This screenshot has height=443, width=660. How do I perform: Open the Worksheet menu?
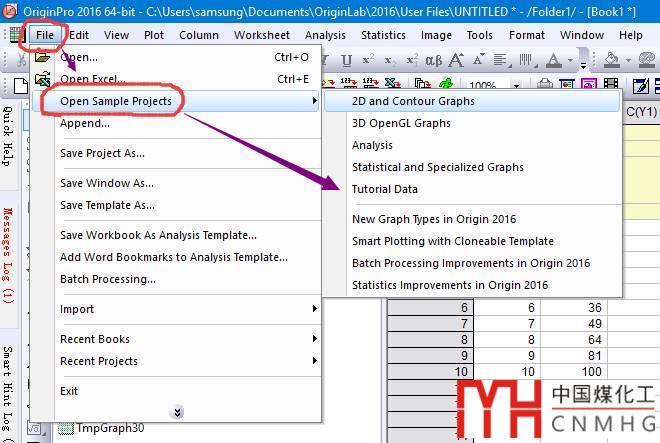(262, 35)
